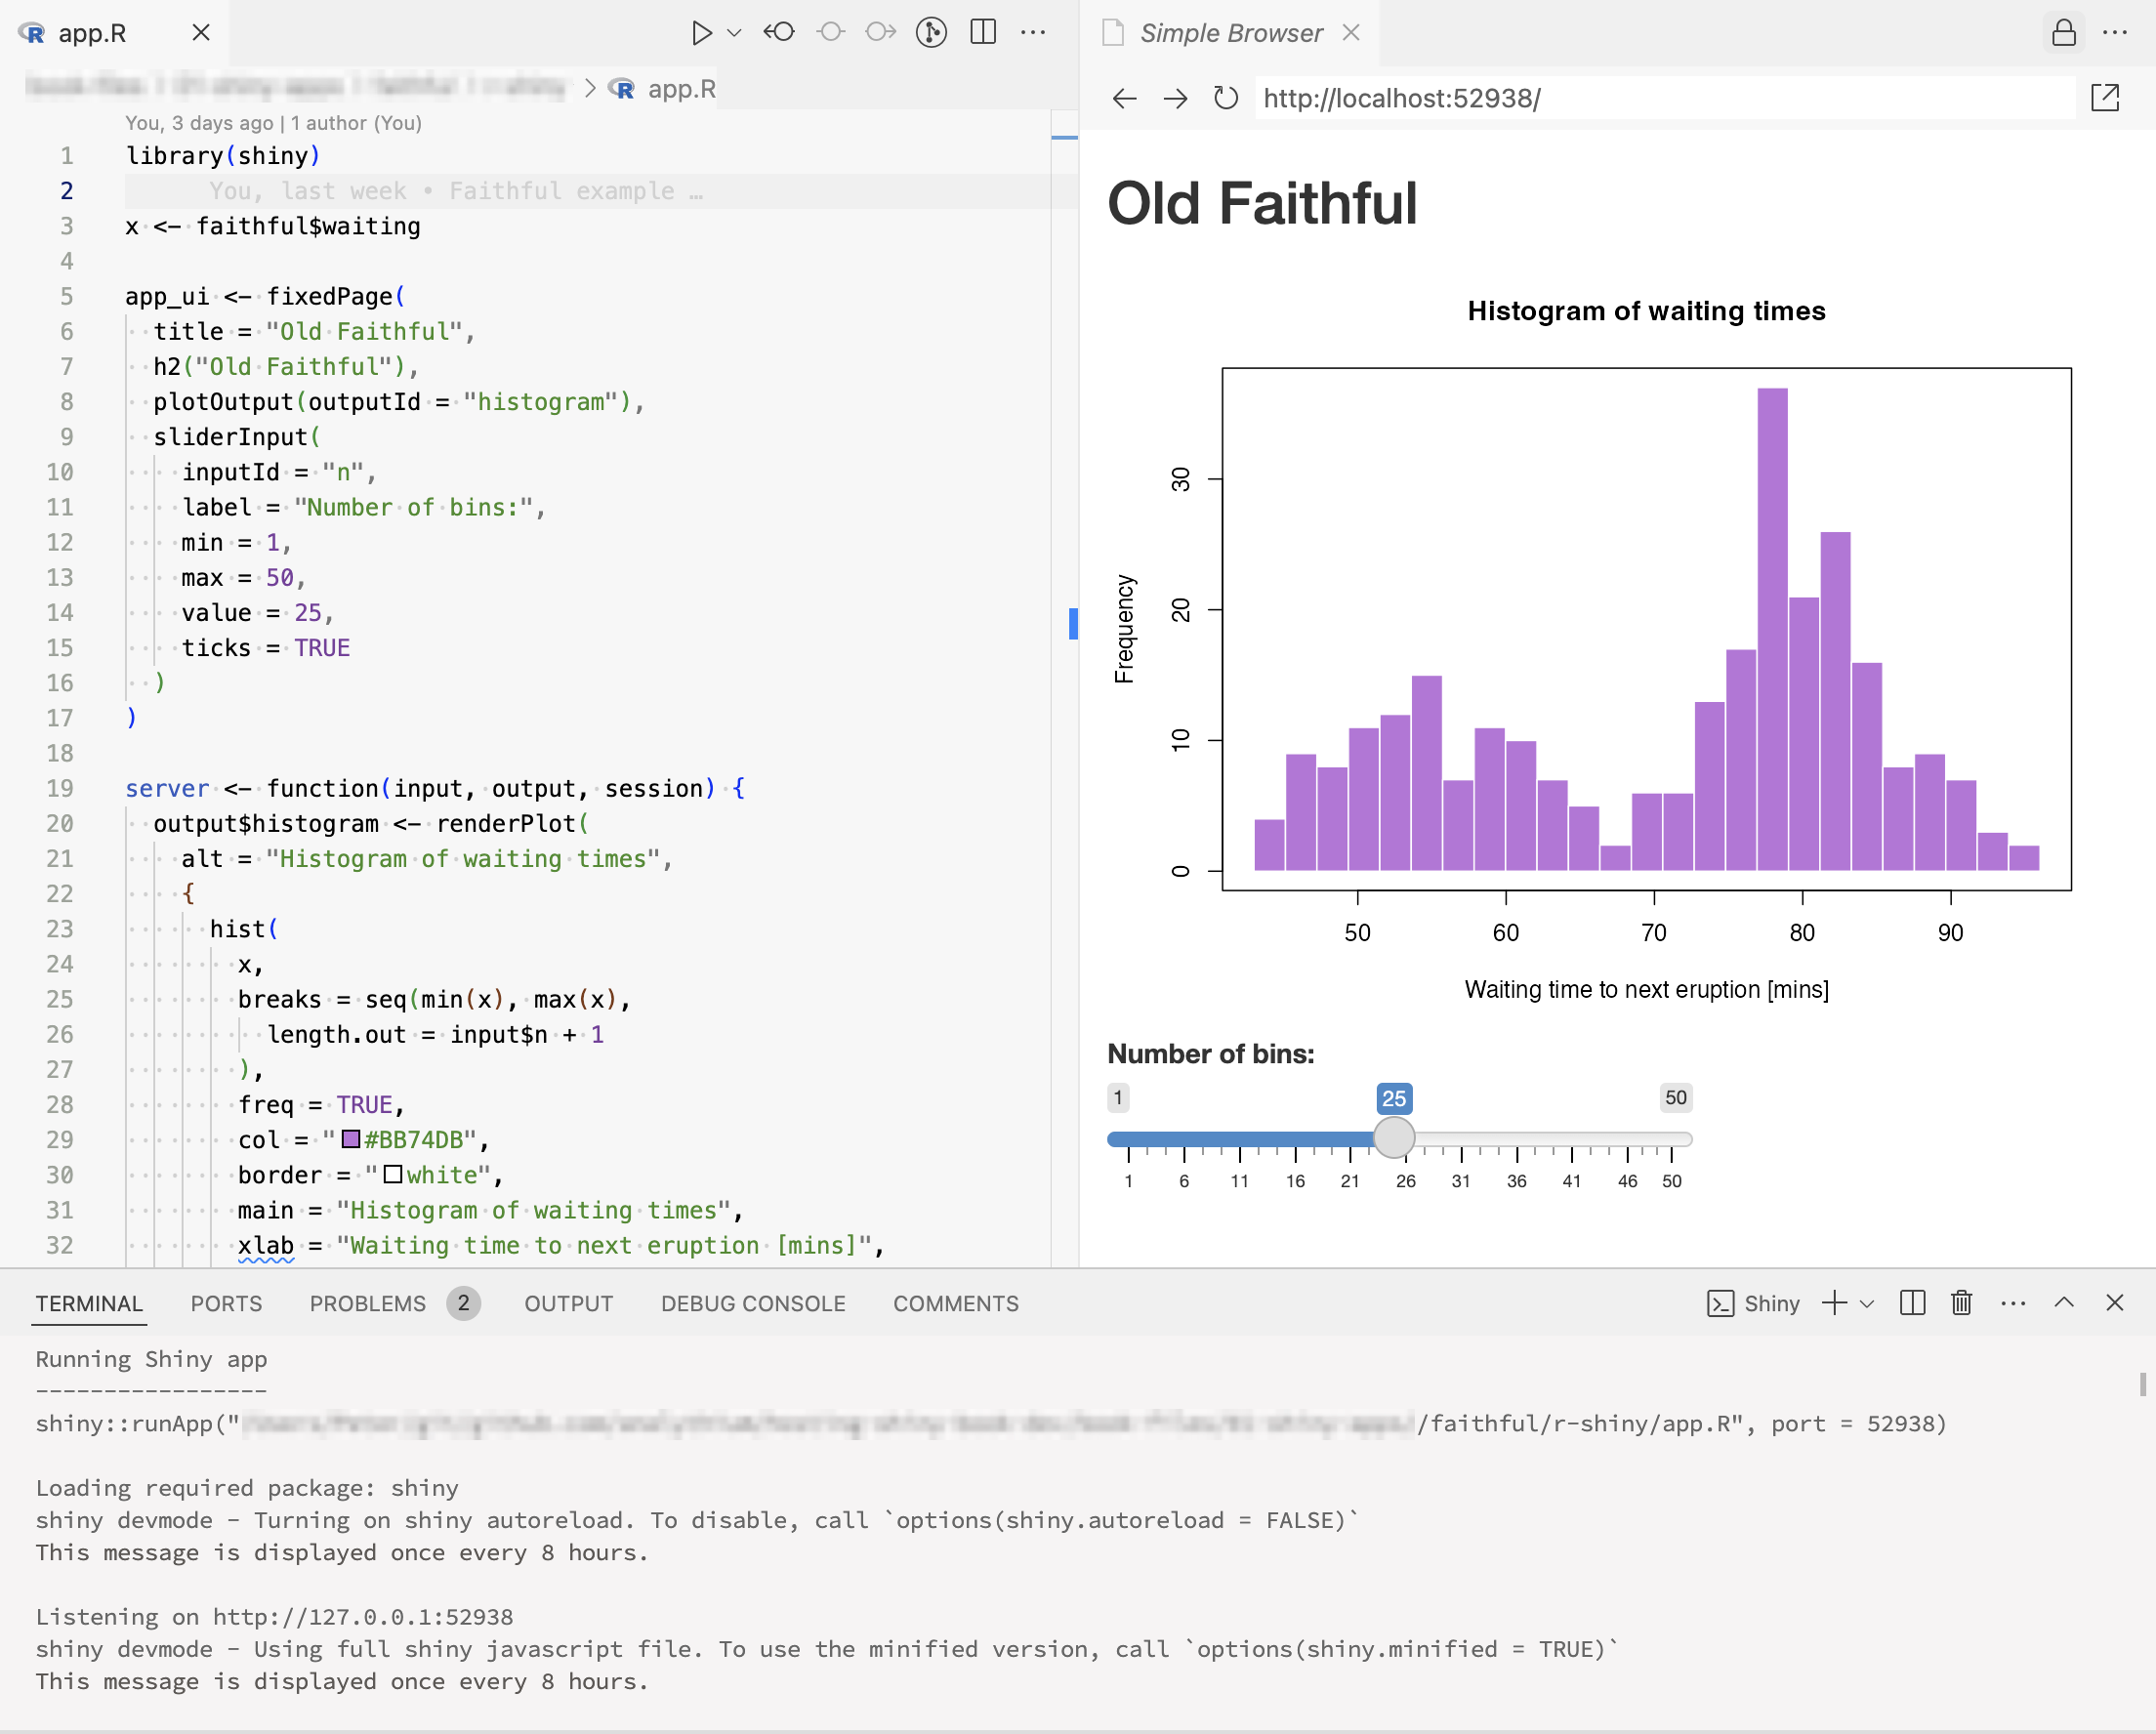Select the PROBLEMS tab in bottom panel
This screenshot has height=1734, width=2156.
[x=368, y=1304]
